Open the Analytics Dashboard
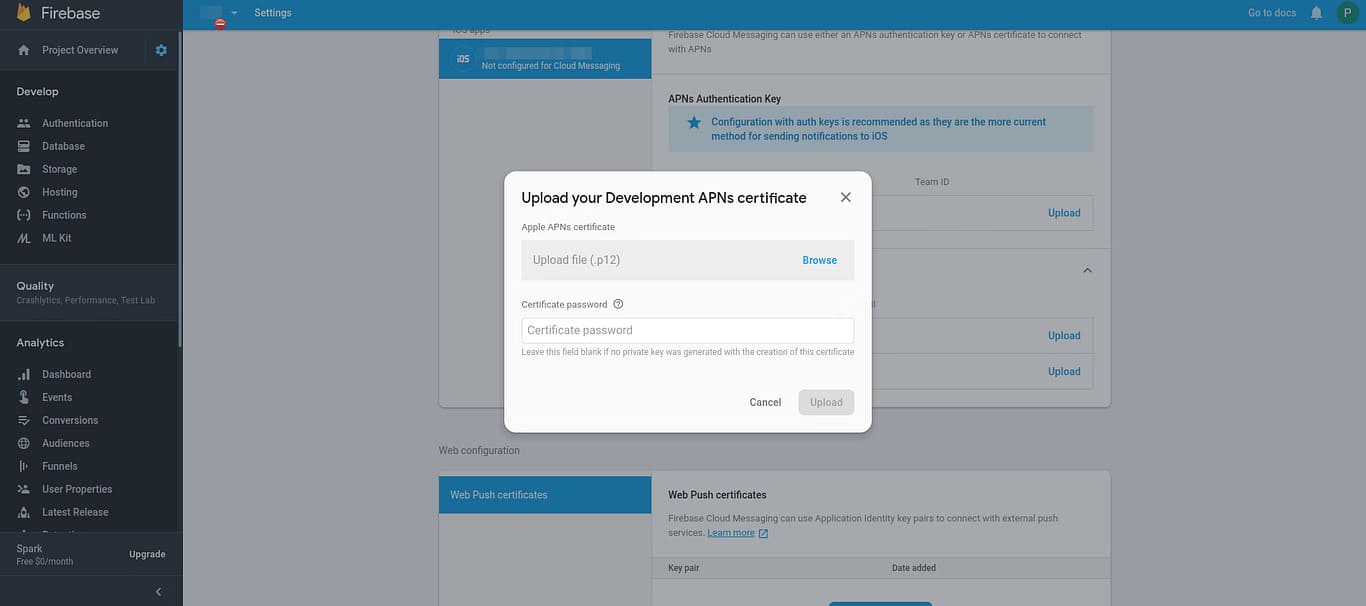 pos(66,373)
